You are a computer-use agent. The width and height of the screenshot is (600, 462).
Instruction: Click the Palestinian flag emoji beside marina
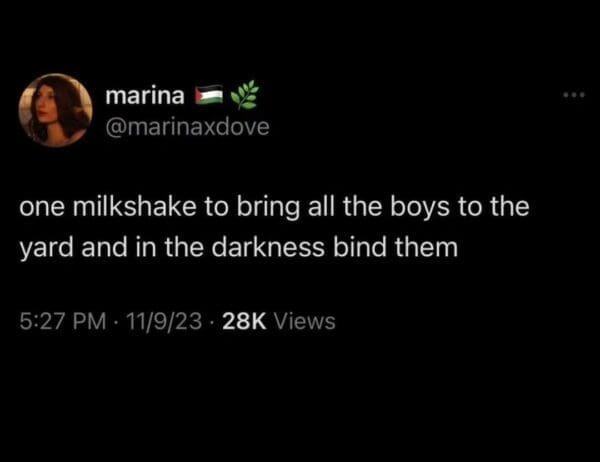209,95
